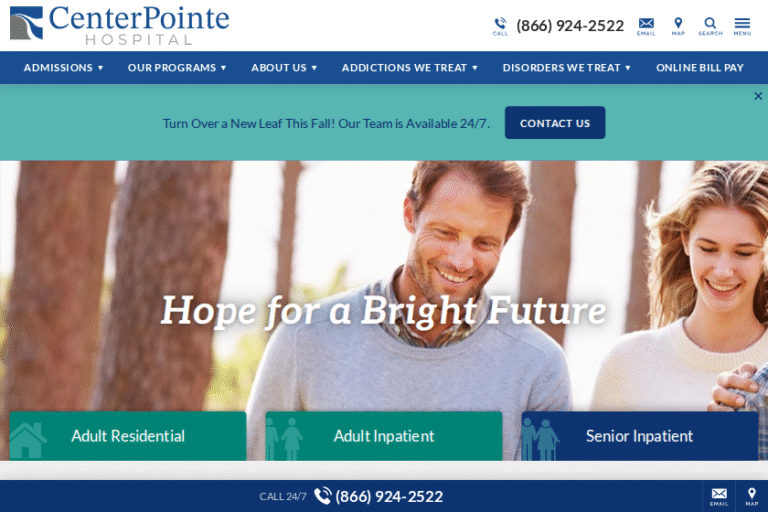This screenshot has width=768, height=512.
Task: Click the Map pin icon in header
Action: [x=678, y=26]
